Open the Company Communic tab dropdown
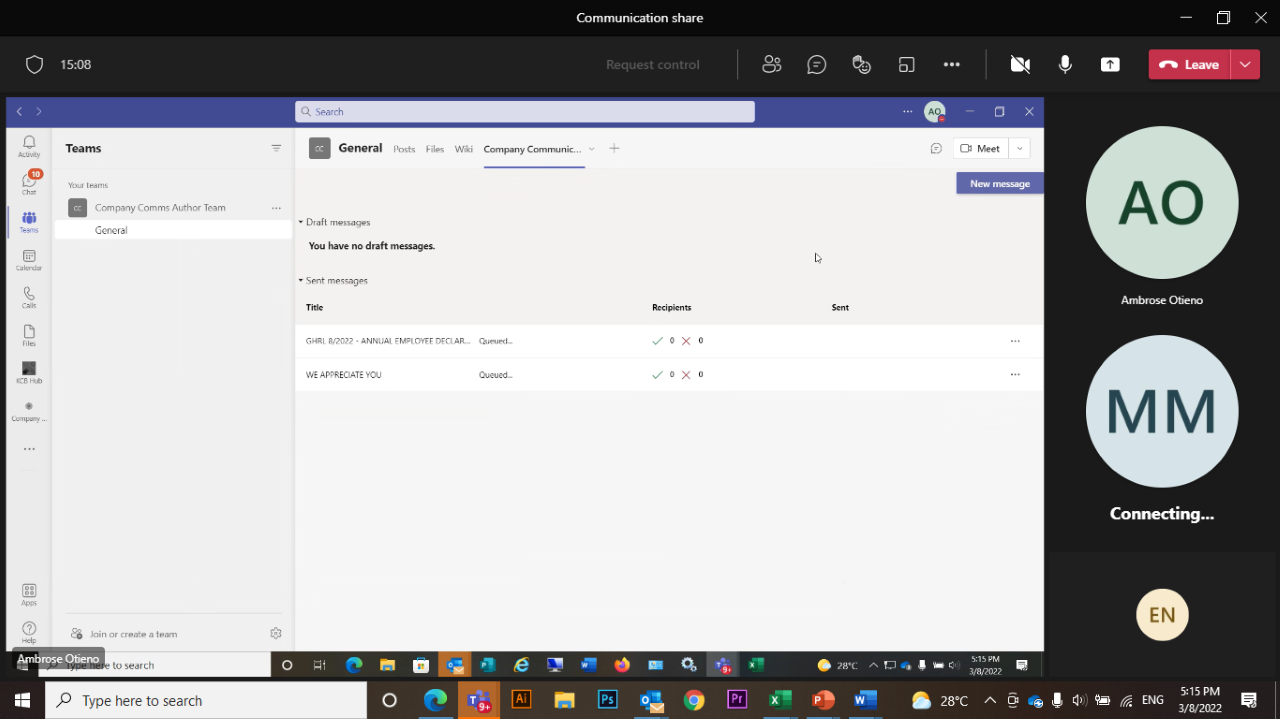This screenshot has height=719, width=1280. (x=591, y=148)
